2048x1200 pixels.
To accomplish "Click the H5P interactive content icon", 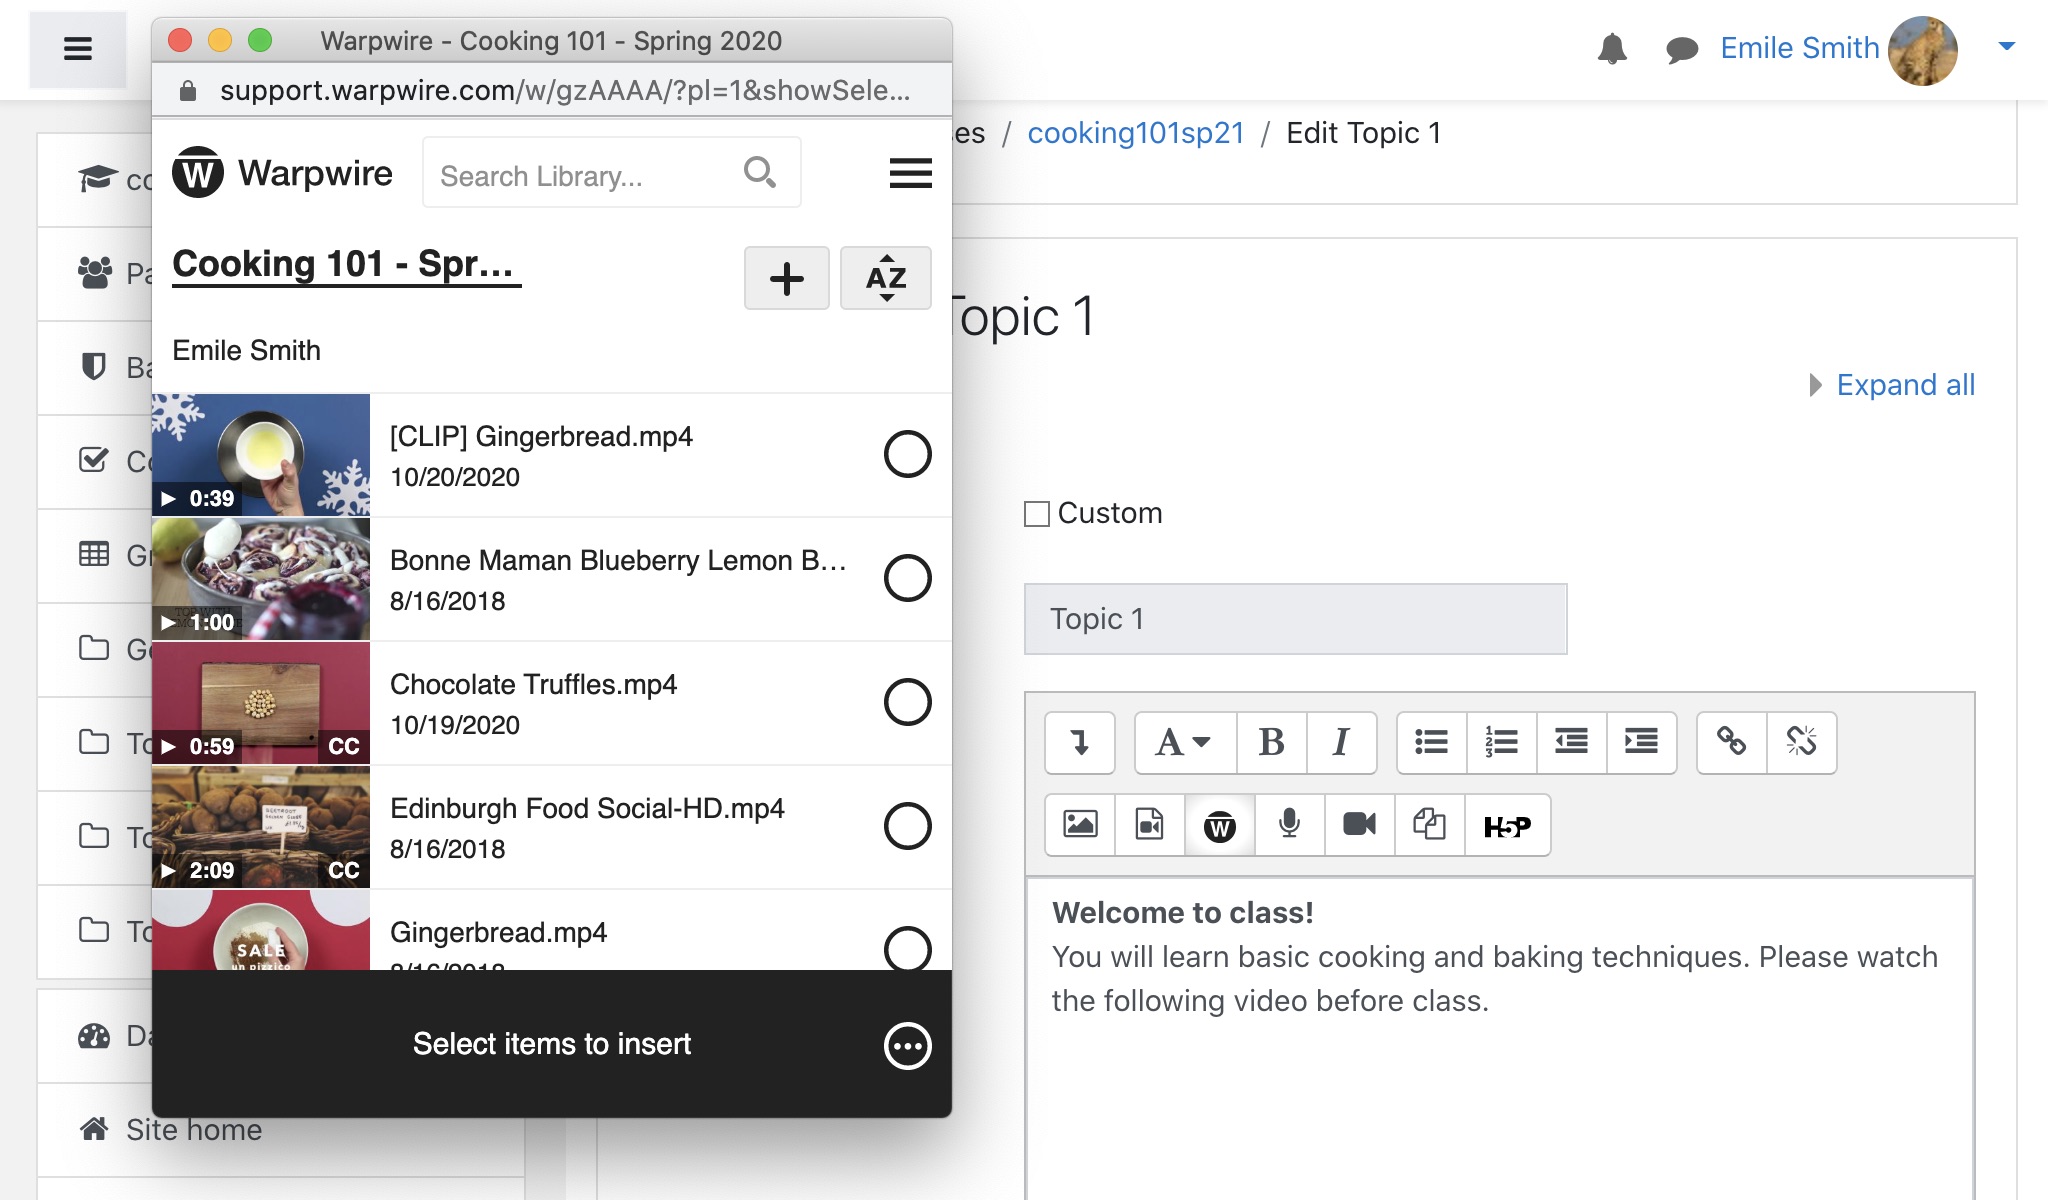I will [x=1505, y=824].
